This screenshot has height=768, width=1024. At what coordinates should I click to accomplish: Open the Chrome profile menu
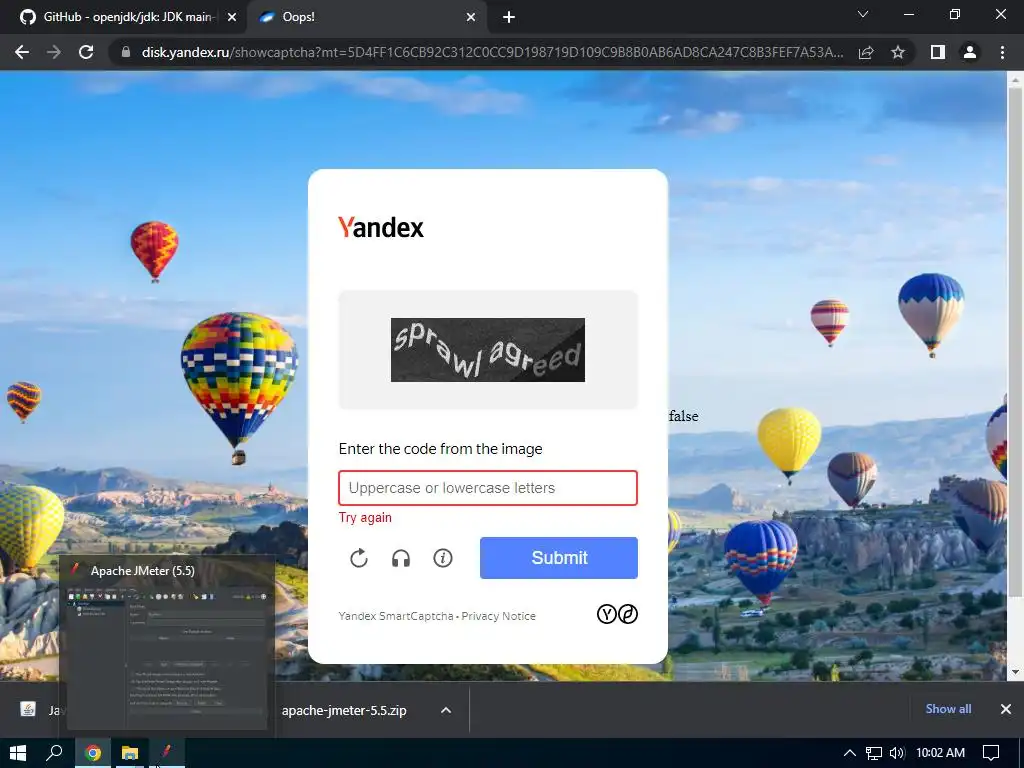tap(970, 52)
